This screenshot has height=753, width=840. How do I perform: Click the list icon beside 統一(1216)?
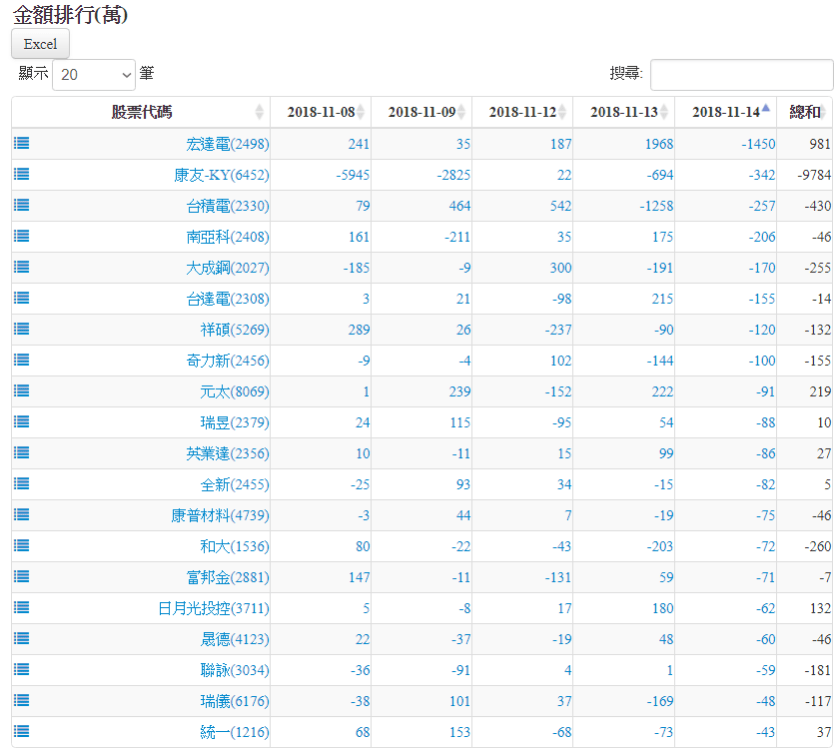pyautogui.click(x=21, y=732)
